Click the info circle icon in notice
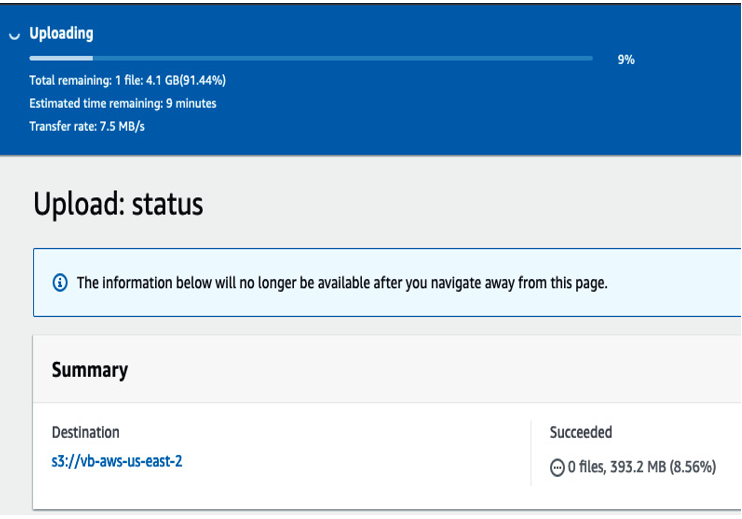The height and width of the screenshot is (519, 742). pos(60,283)
